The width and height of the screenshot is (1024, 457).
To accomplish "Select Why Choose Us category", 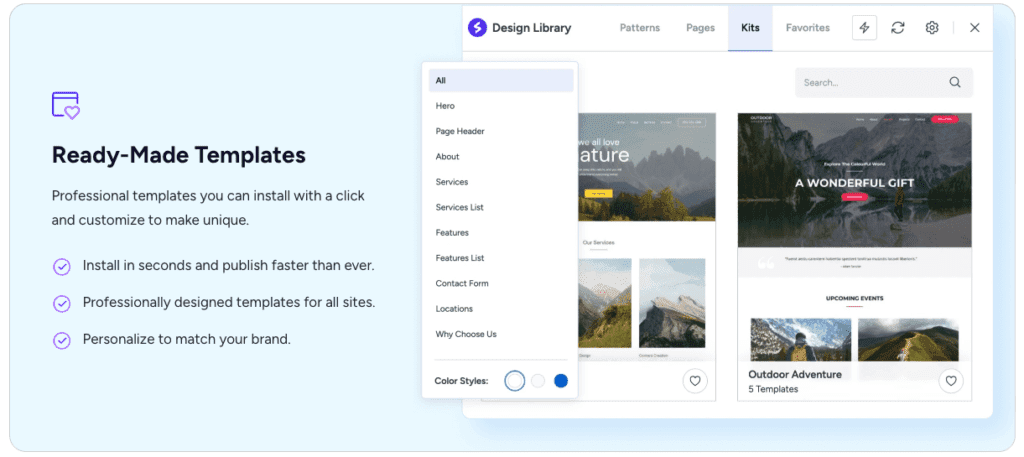I will tap(466, 334).
